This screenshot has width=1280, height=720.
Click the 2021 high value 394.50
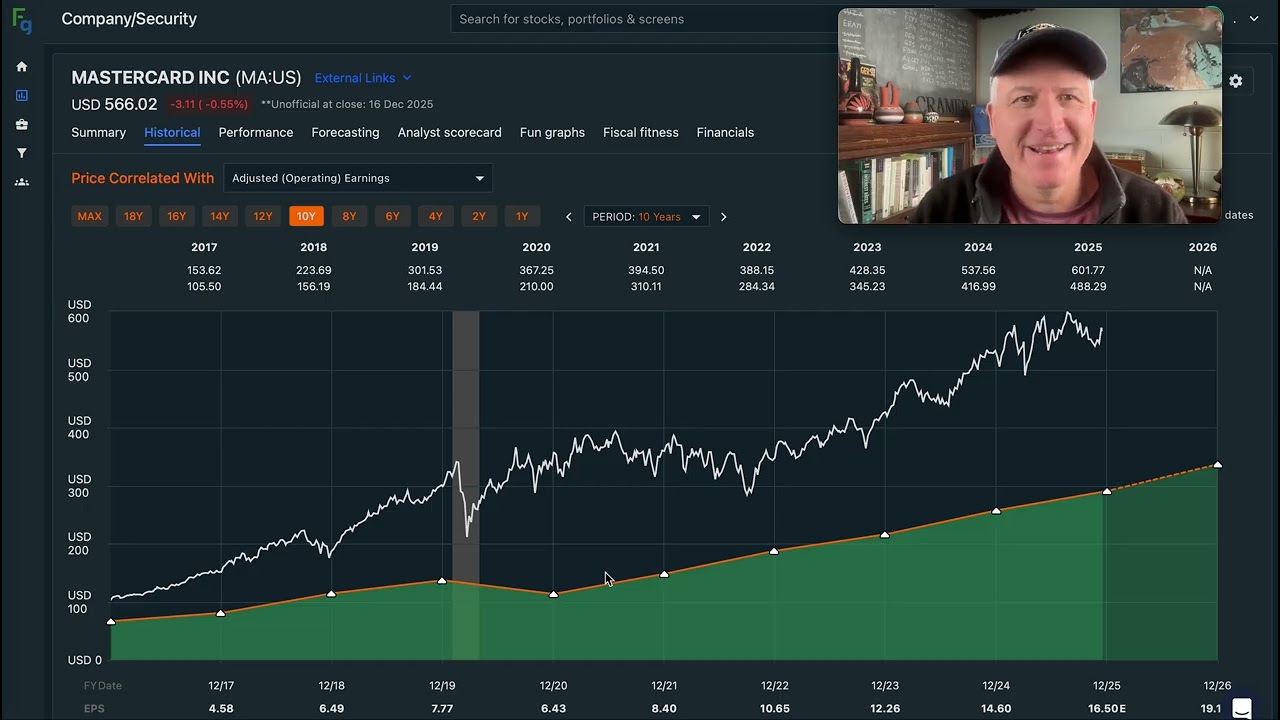coord(646,270)
